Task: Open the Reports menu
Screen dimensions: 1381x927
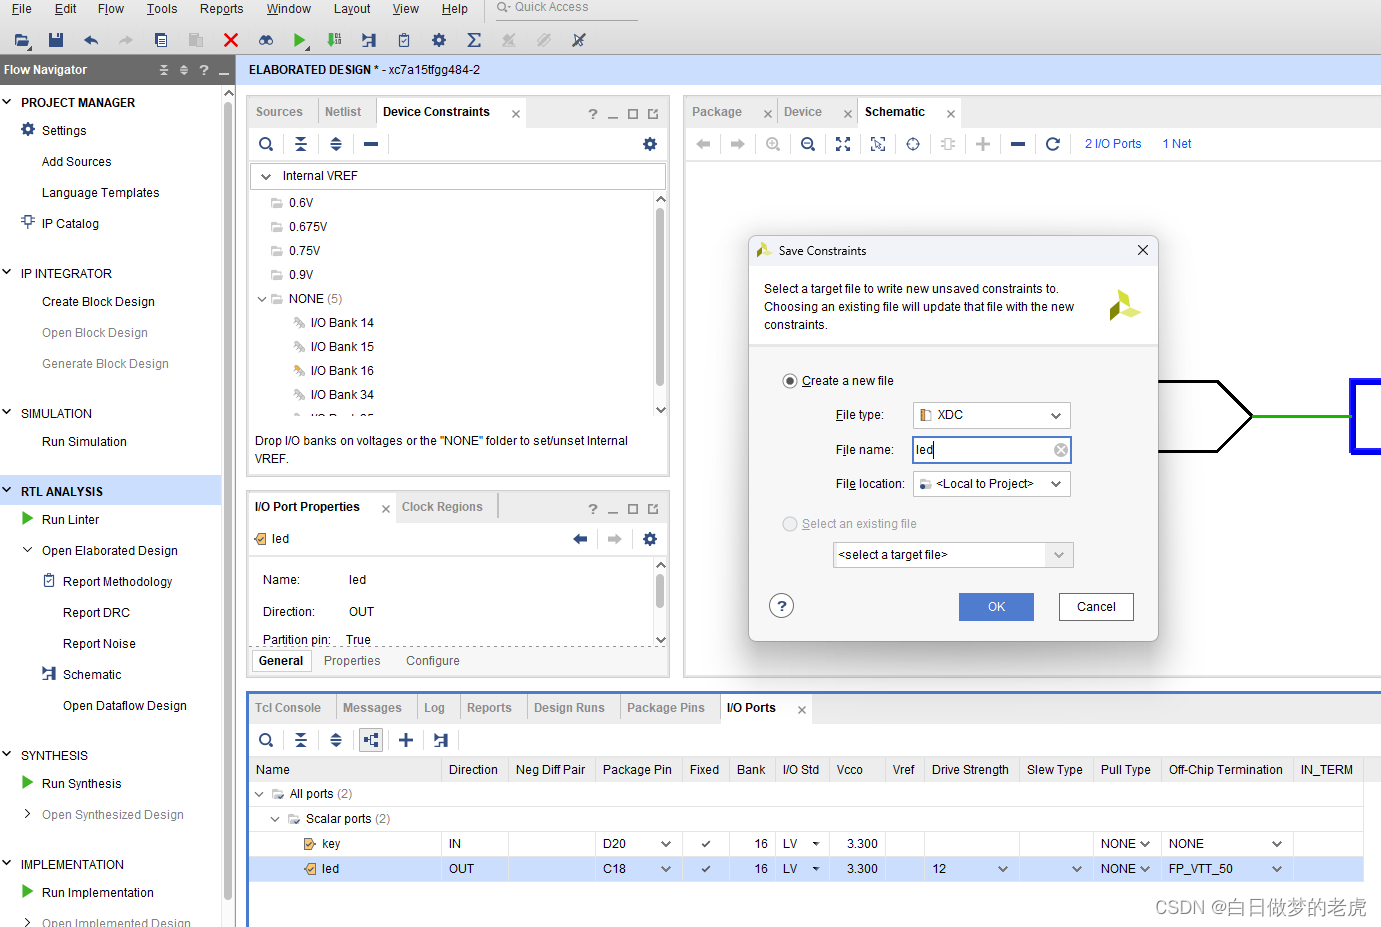Action: (221, 9)
